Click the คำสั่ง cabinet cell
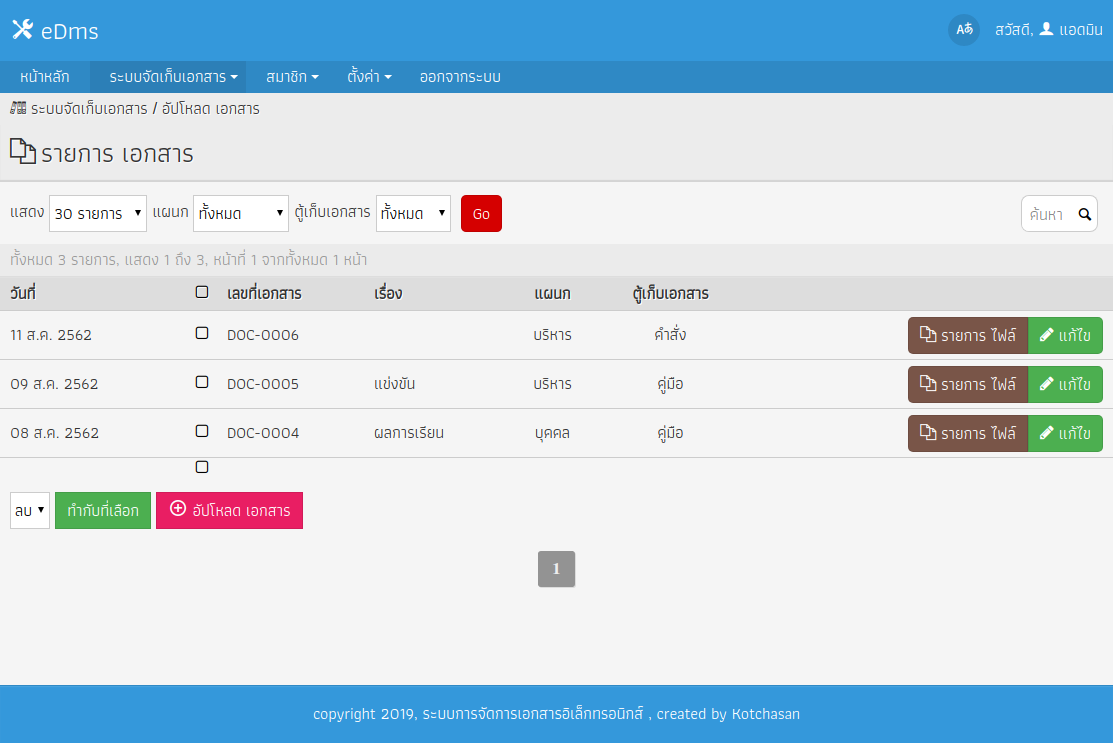This screenshot has height=743, width=1113. coord(670,334)
